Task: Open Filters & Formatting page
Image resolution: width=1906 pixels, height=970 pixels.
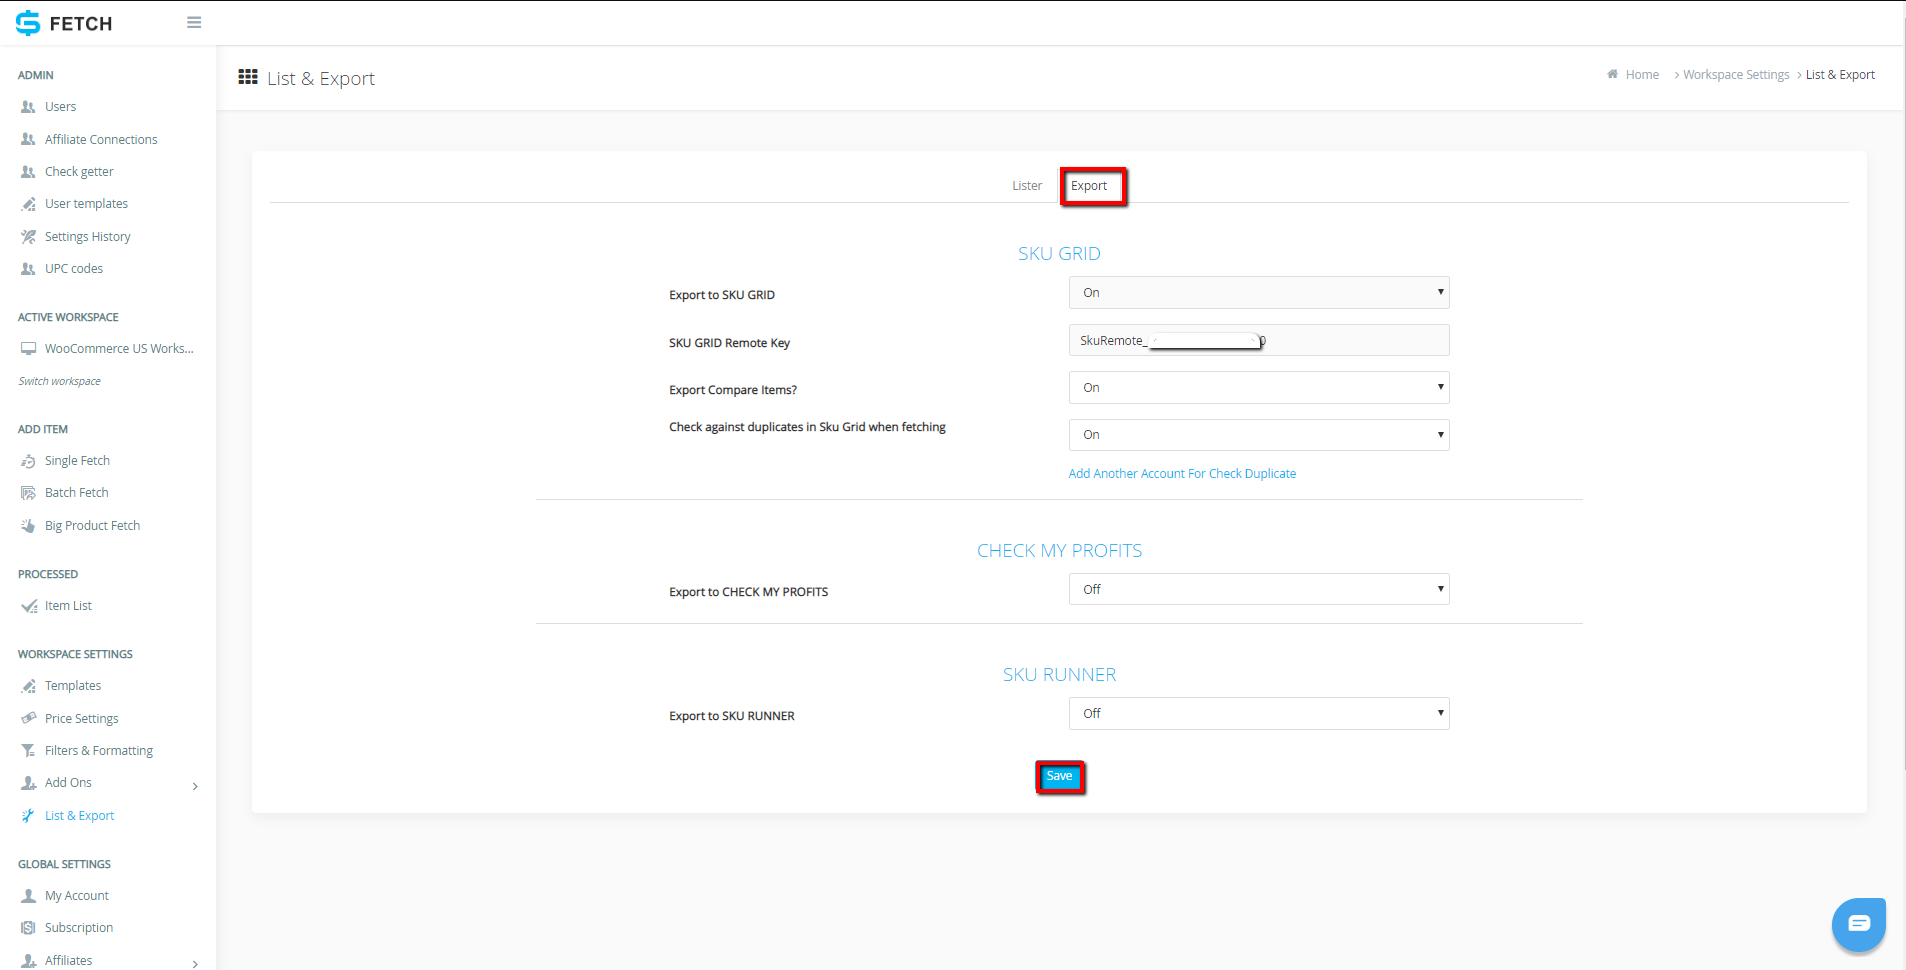Action: point(99,751)
